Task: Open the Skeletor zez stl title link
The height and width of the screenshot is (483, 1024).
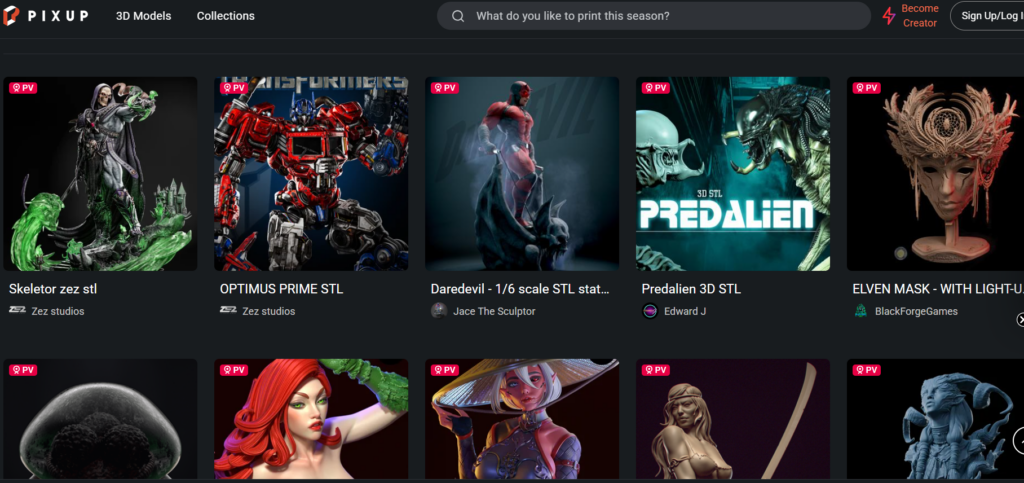Action: tap(53, 288)
